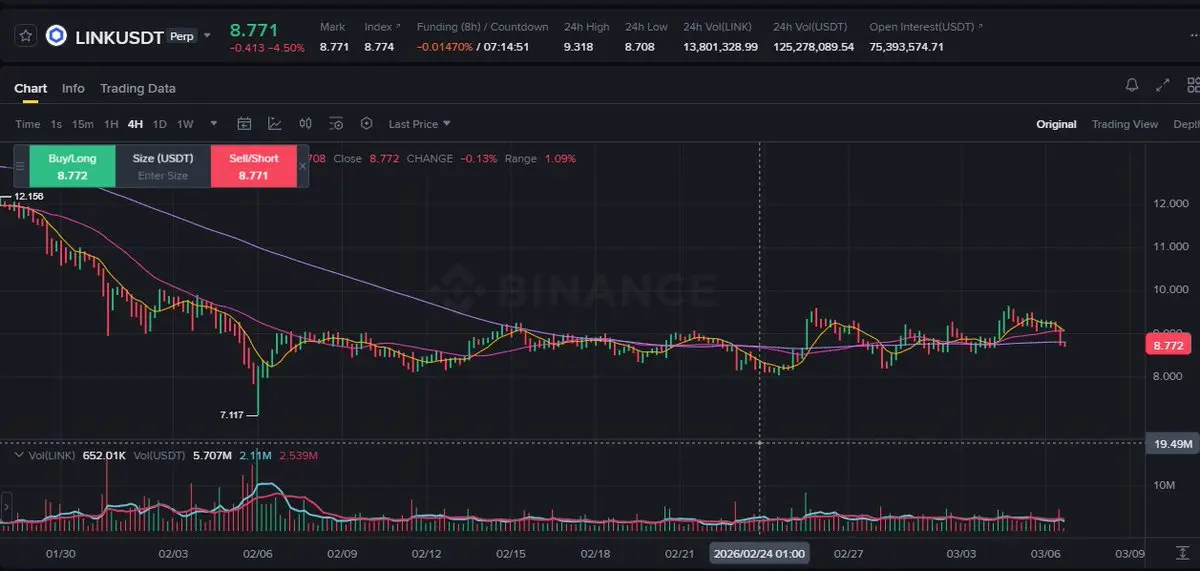This screenshot has height=571, width=1200.
Task: Expand the LINKUSDT pair selector arrow
Action: click(x=207, y=36)
